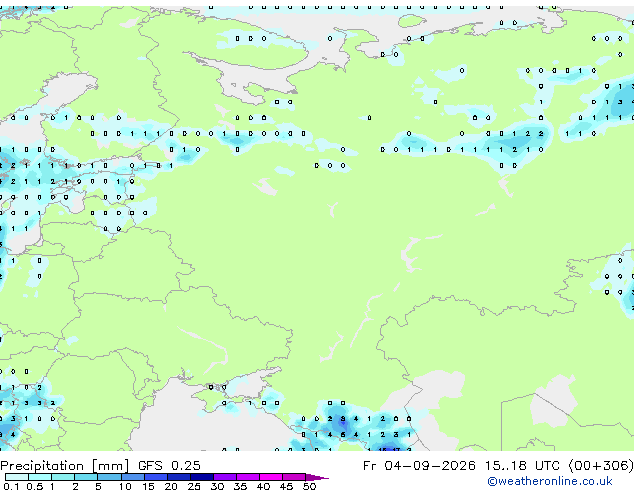Click the date 'Fr 04-09-2026' text
Viewport: 634px width, 490px height.
click(419, 466)
